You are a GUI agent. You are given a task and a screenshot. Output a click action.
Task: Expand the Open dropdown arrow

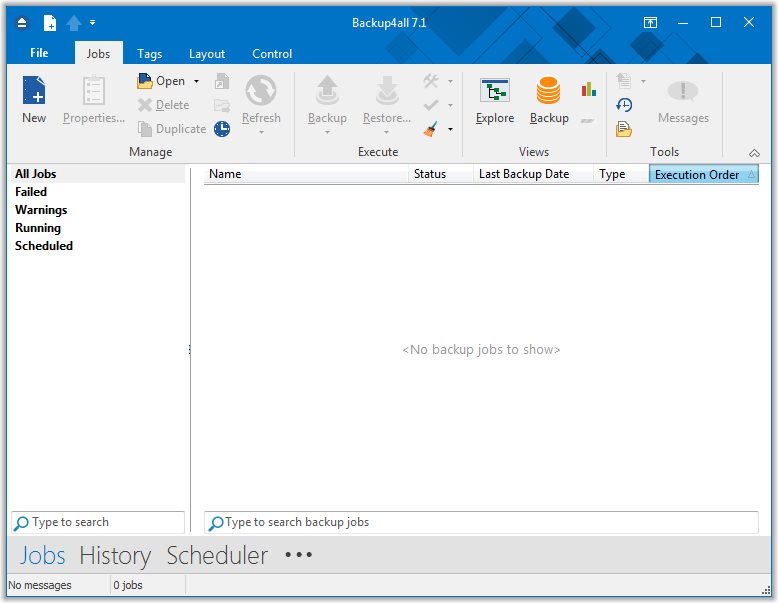(x=196, y=81)
